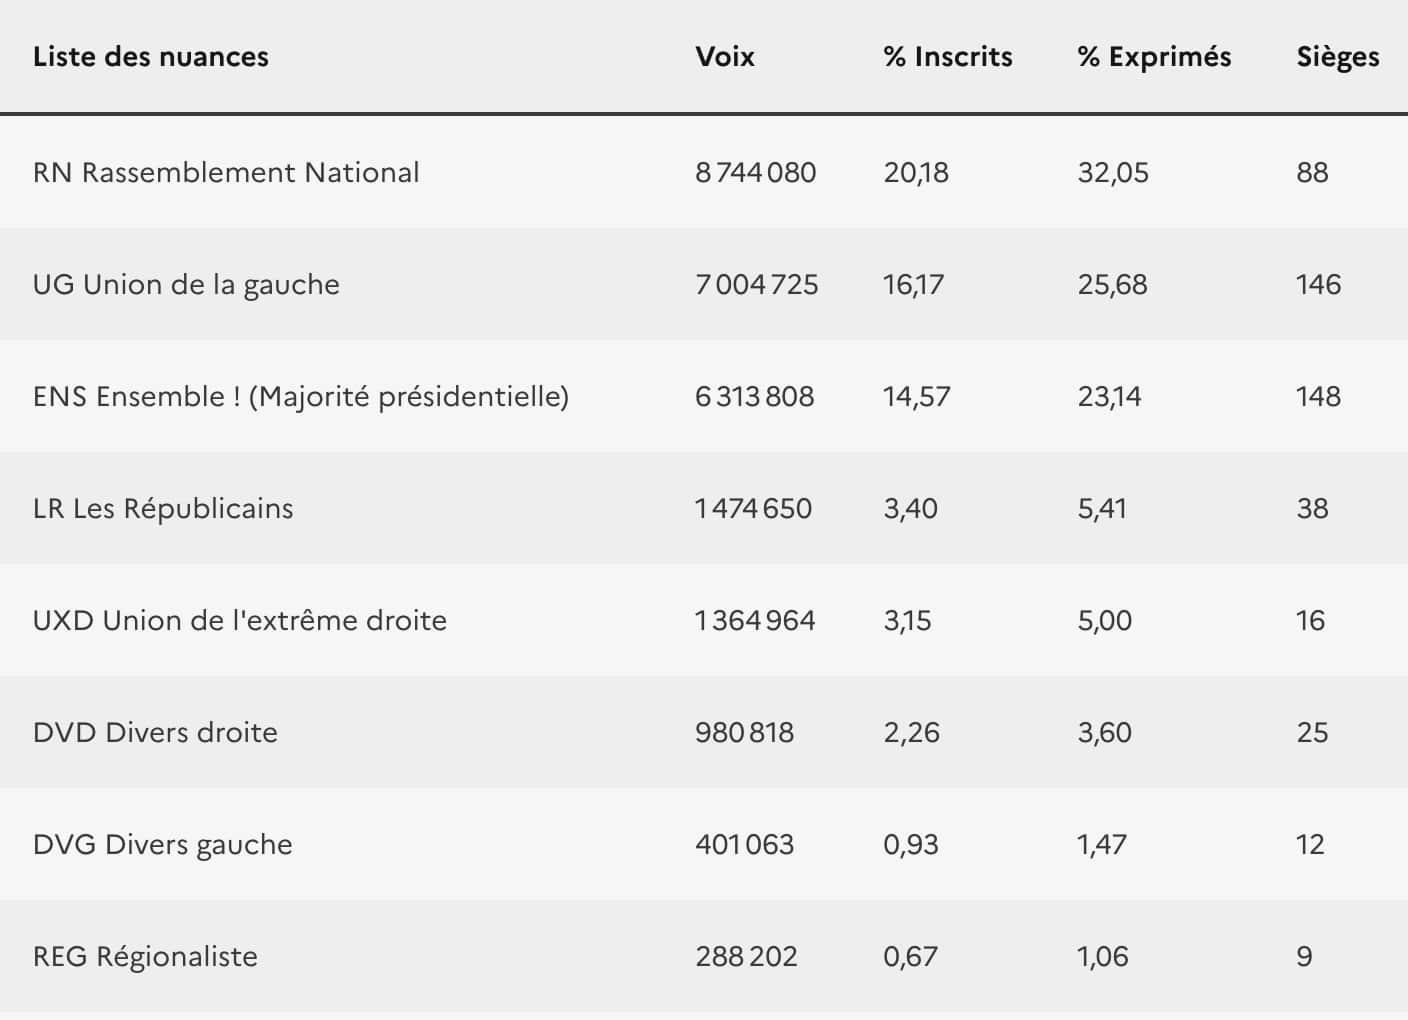Select the LR Les Républicains row
Viewport: 1408px width, 1020px height.
[x=163, y=509]
